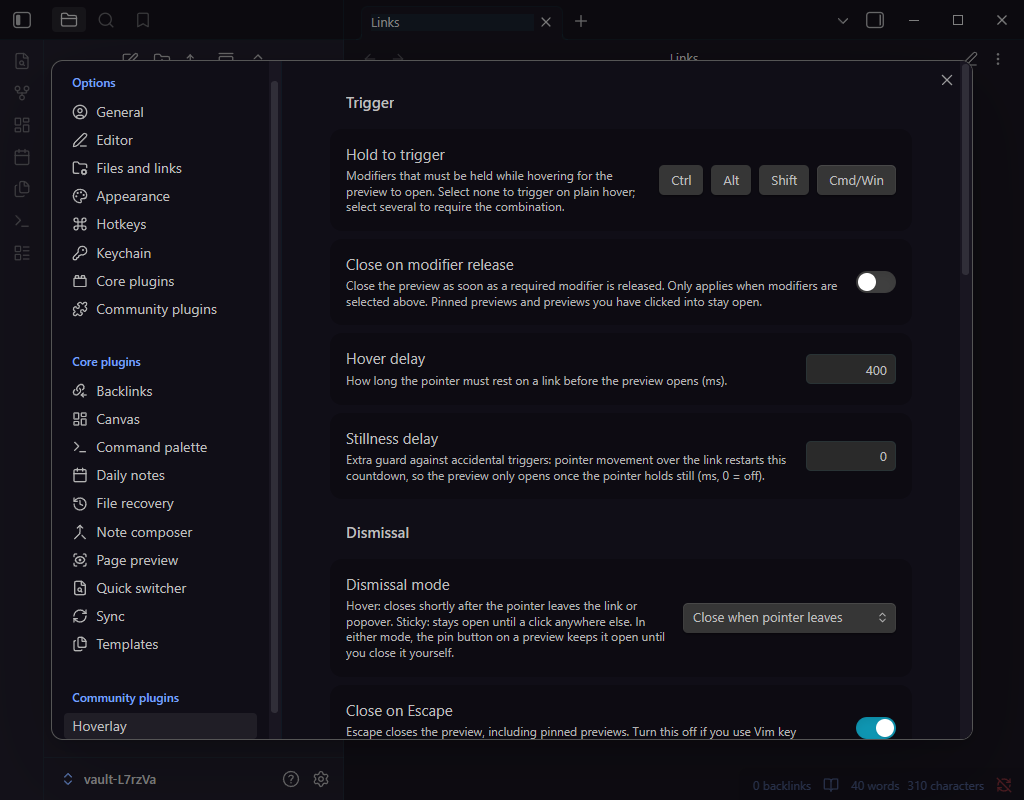Open Command palette plugin settings

161,447
